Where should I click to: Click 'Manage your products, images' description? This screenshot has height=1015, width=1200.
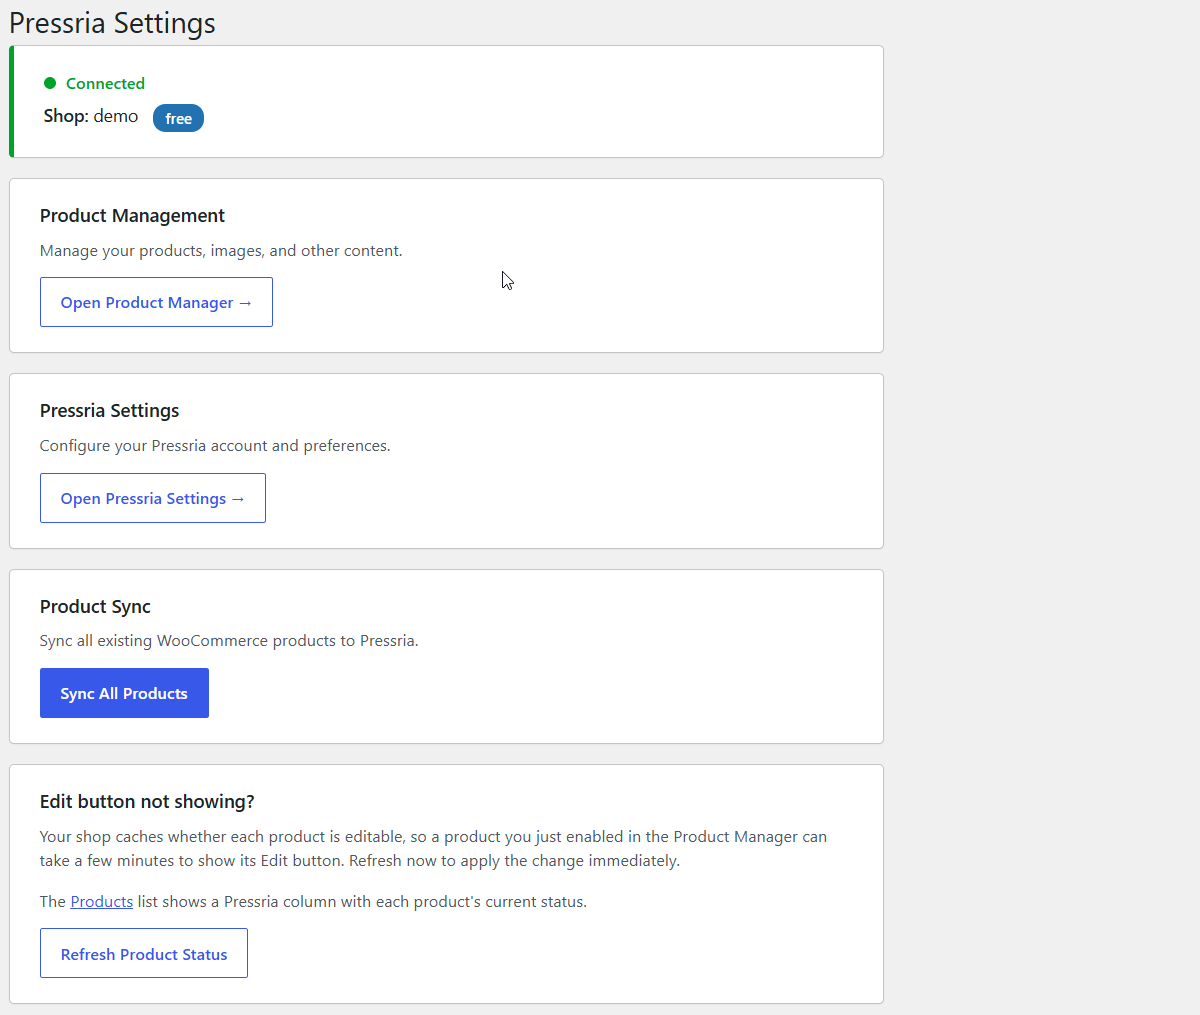(x=221, y=250)
